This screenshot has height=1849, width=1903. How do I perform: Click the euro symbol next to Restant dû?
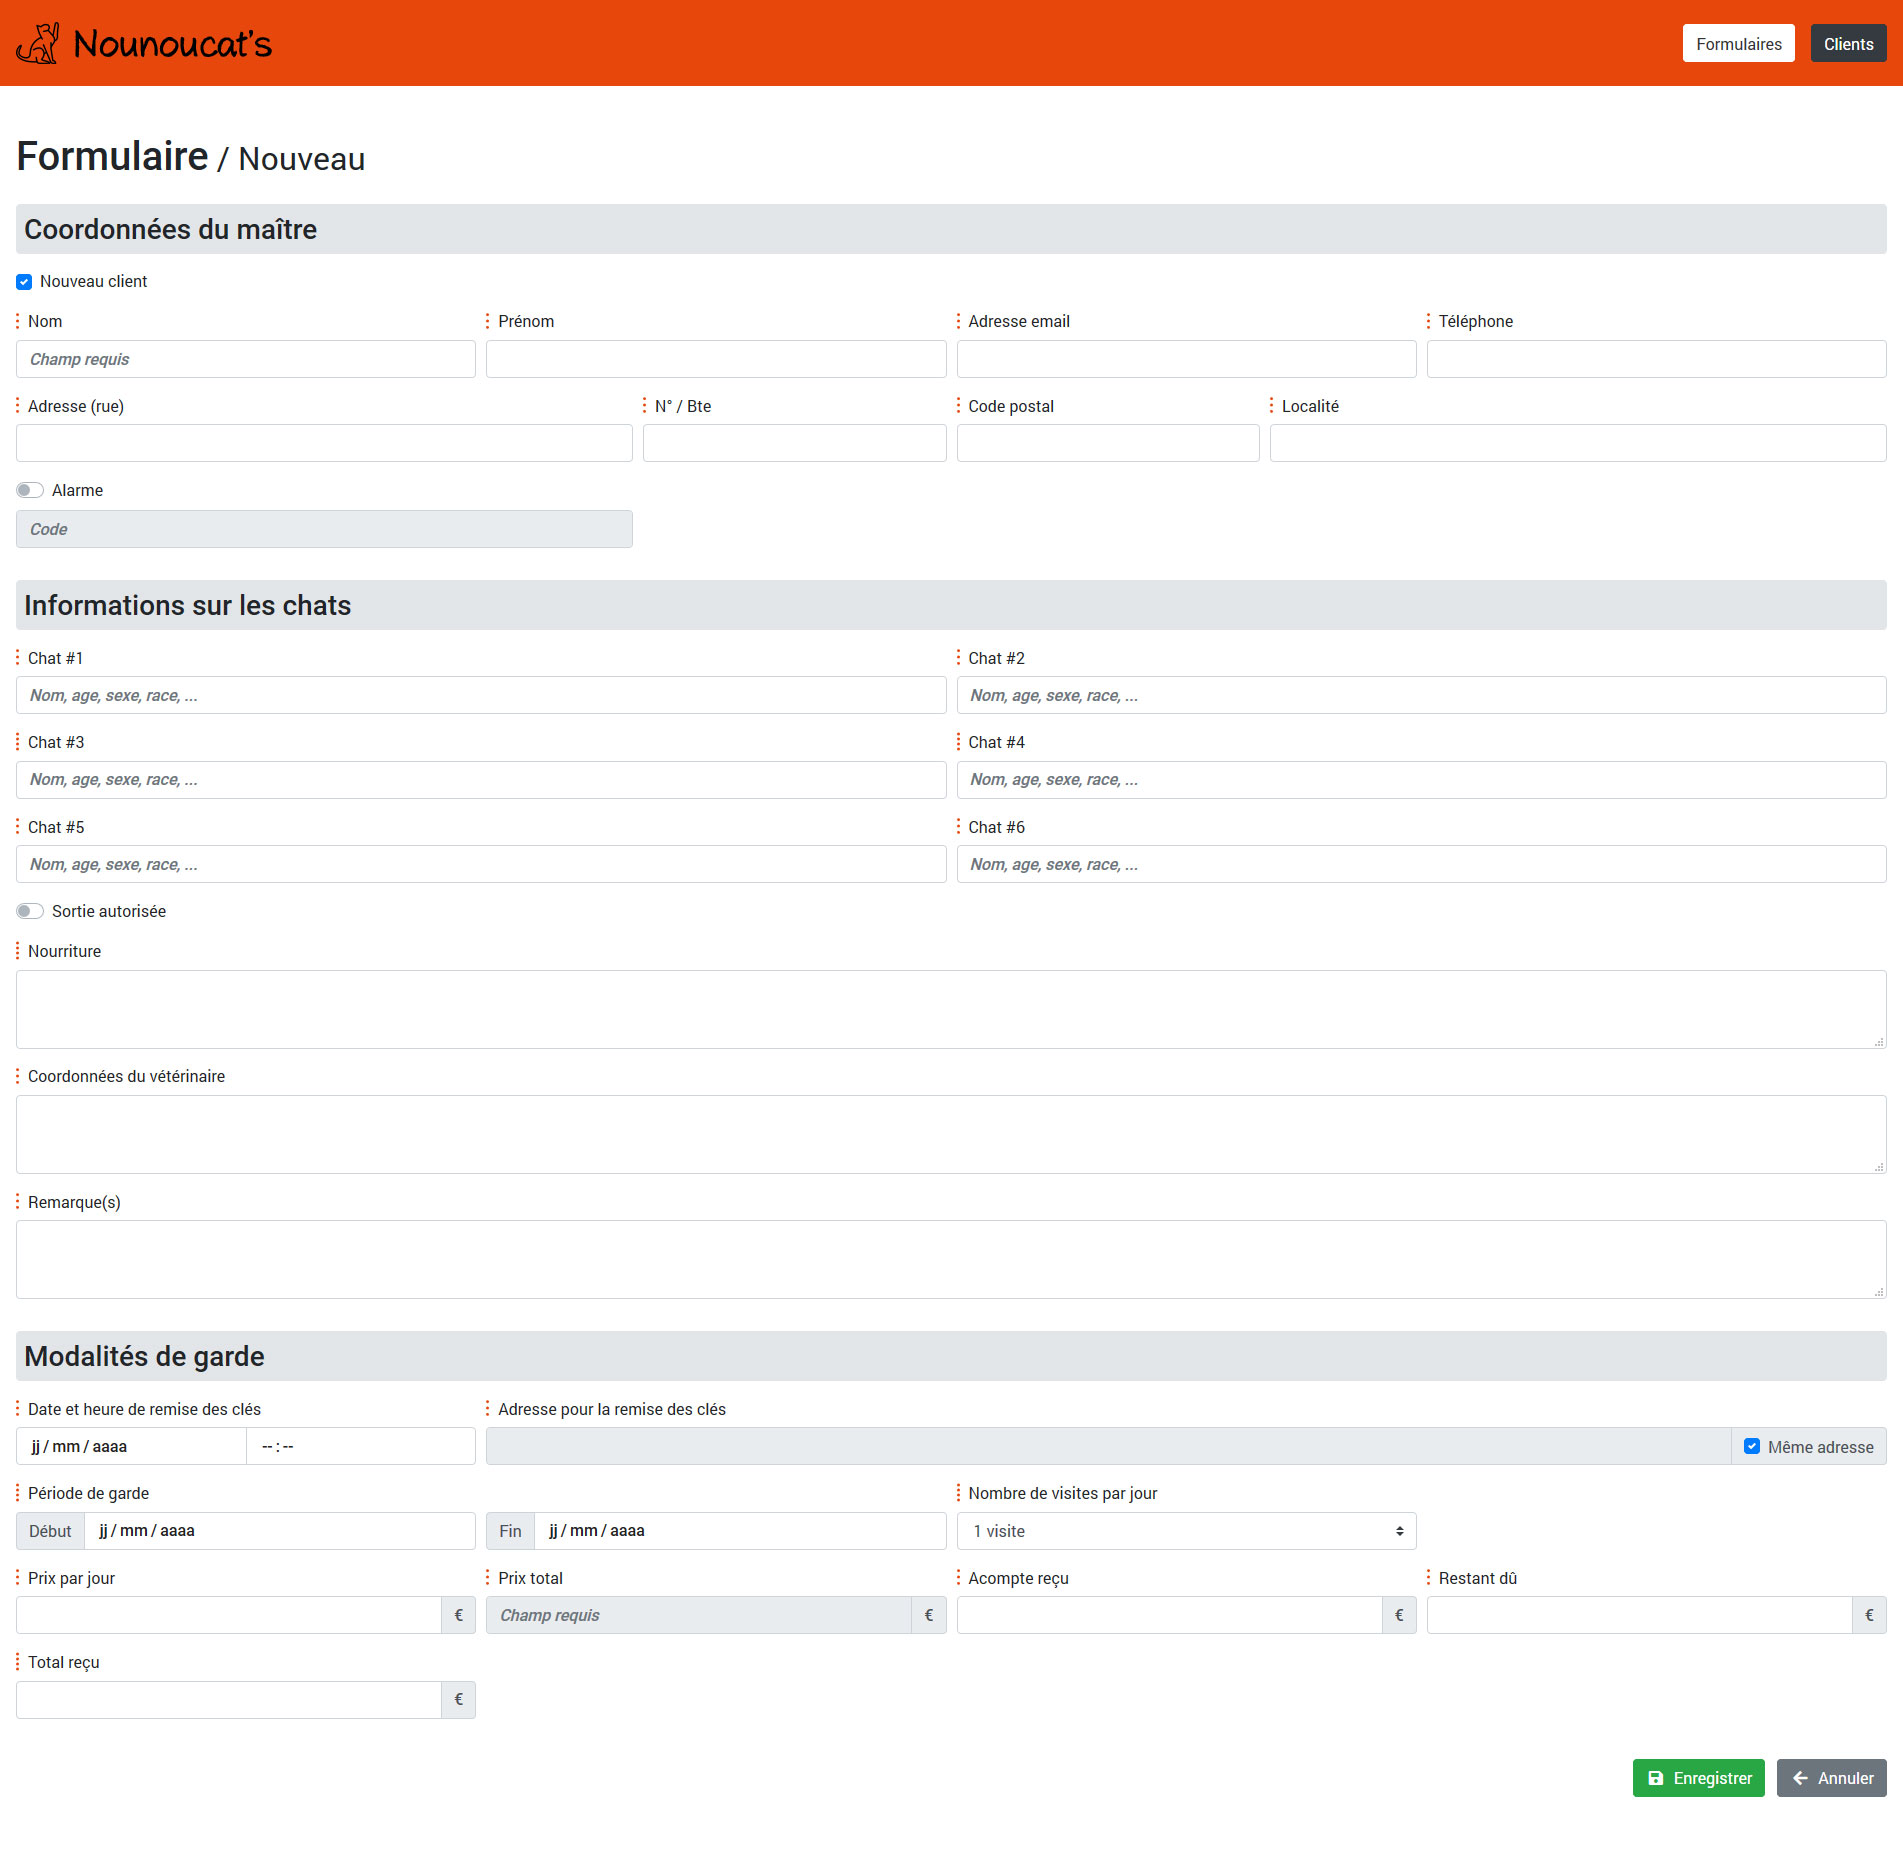(1869, 1615)
